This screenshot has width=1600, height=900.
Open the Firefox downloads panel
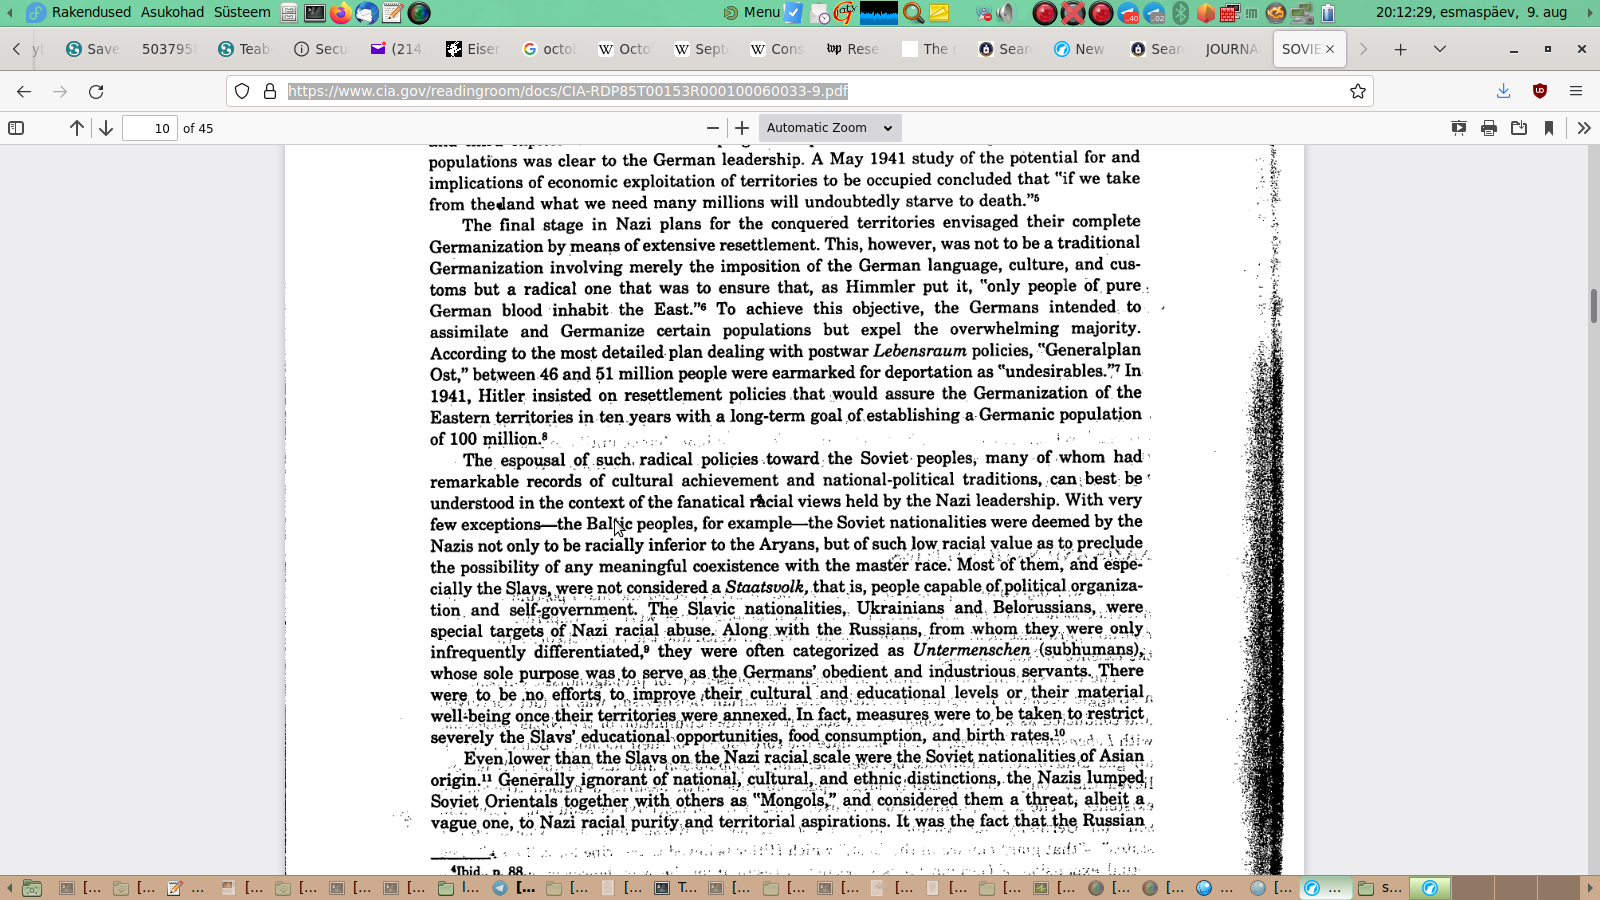click(1503, 91)
